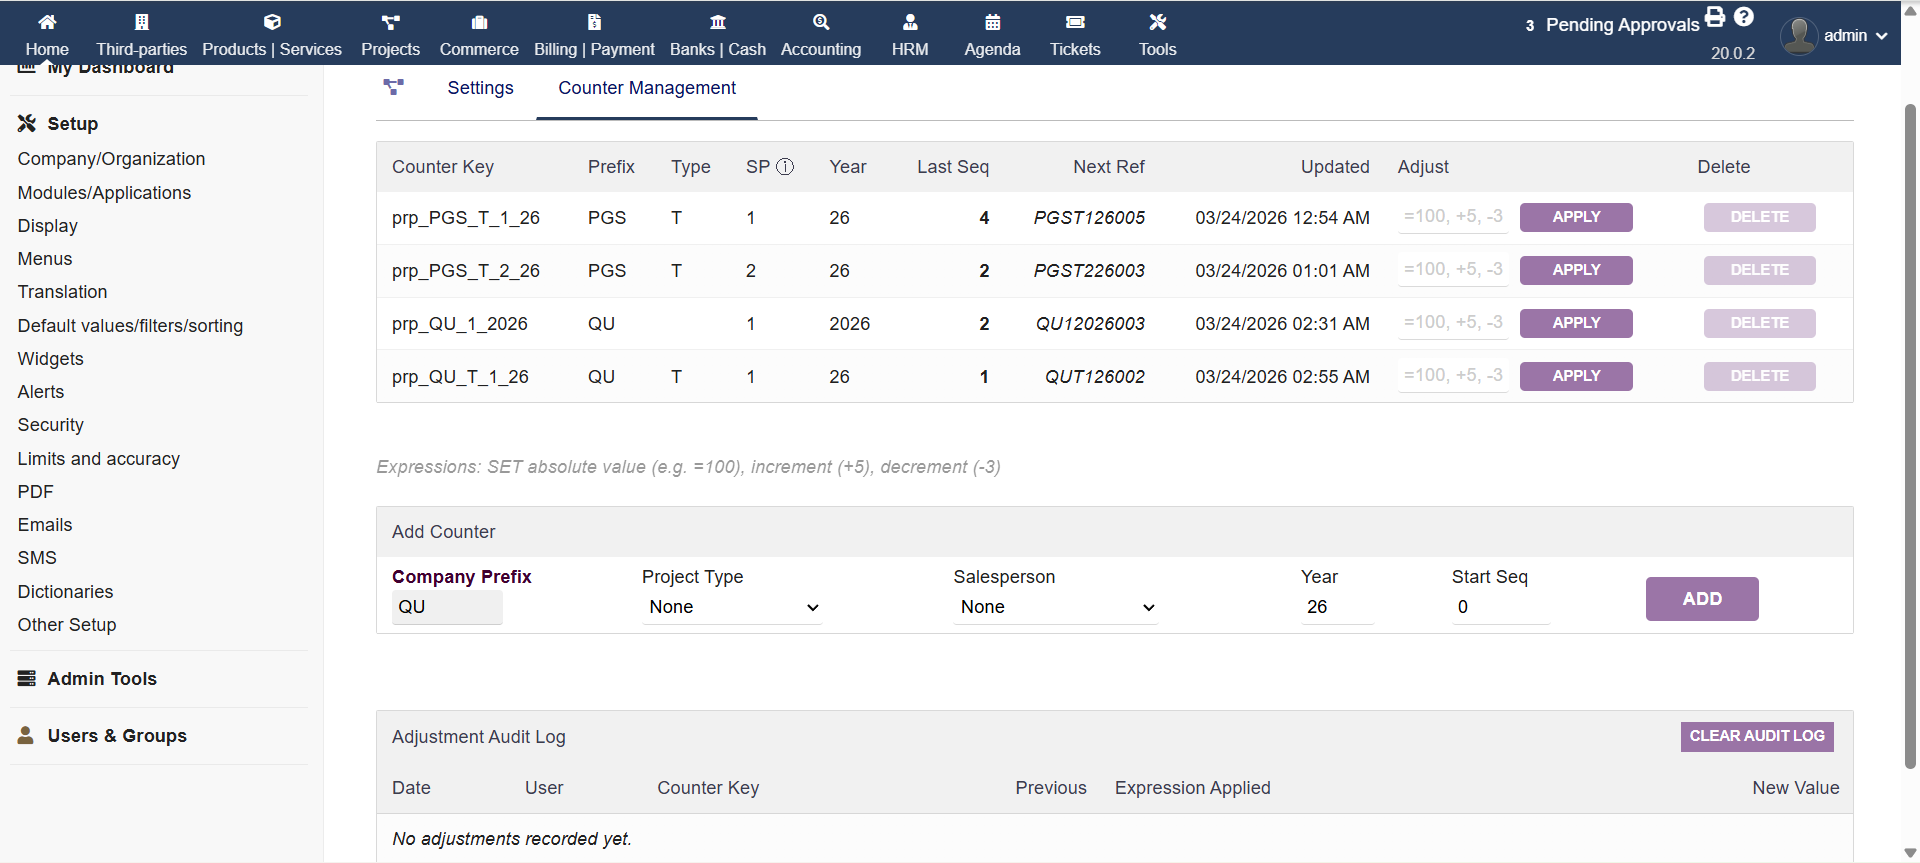Switch to the Settings tab
This screenshot has width=1920, height=863.
pos(480,88)
